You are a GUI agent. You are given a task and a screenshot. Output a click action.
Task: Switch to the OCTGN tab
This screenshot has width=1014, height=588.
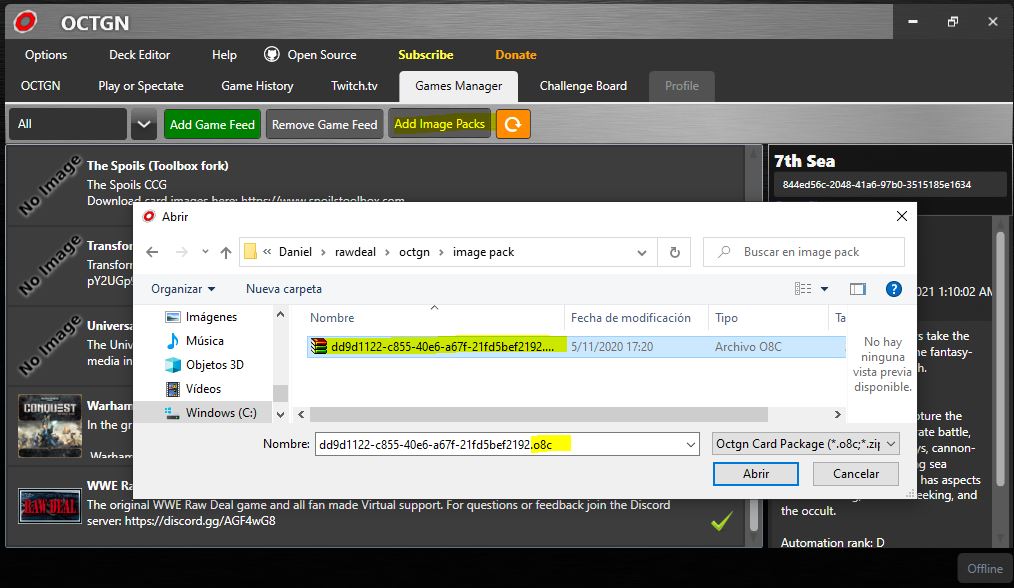pyautogui.click(x=41, y=86)
